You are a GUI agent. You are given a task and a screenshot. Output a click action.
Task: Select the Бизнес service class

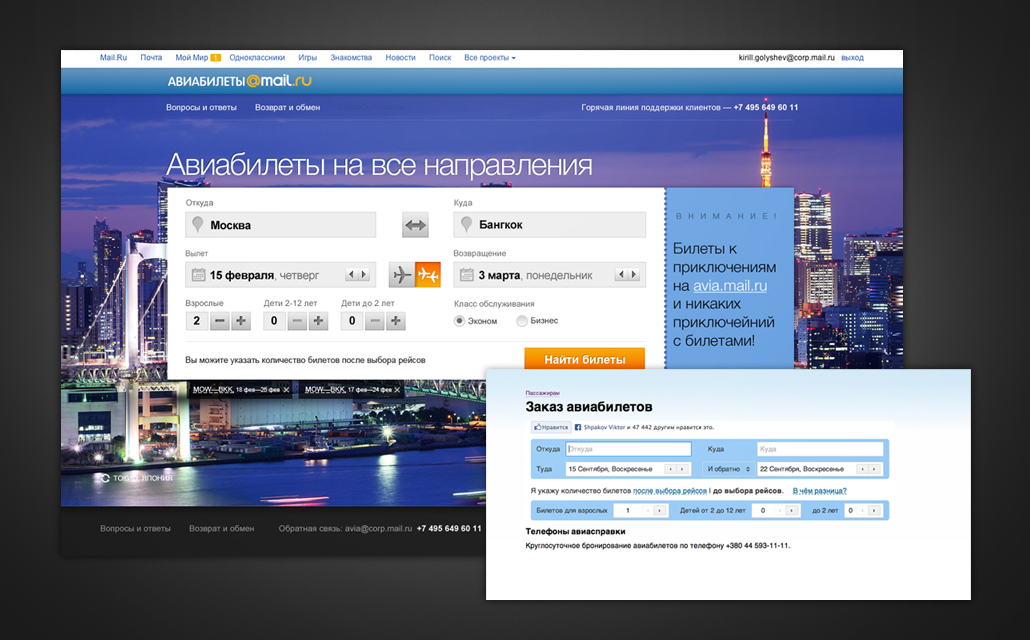(521, 320)
